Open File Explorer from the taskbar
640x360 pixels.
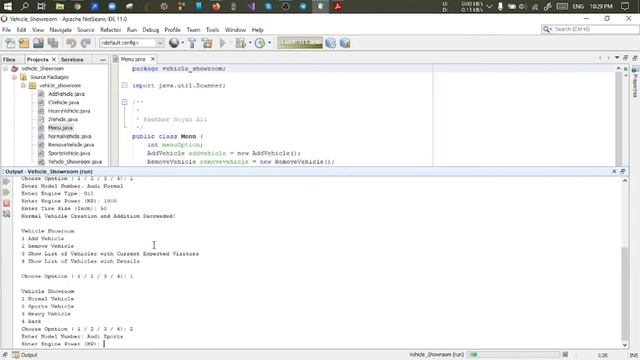60,6
